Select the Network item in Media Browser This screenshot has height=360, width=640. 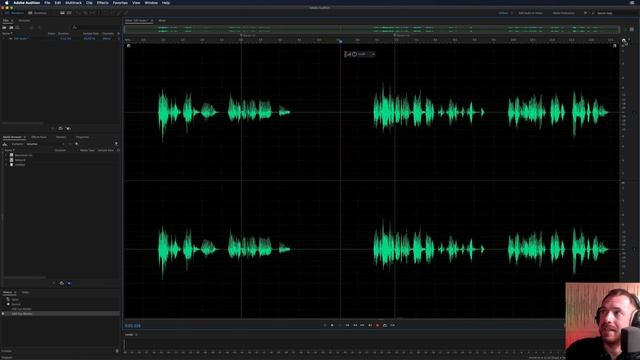[20, 160]
